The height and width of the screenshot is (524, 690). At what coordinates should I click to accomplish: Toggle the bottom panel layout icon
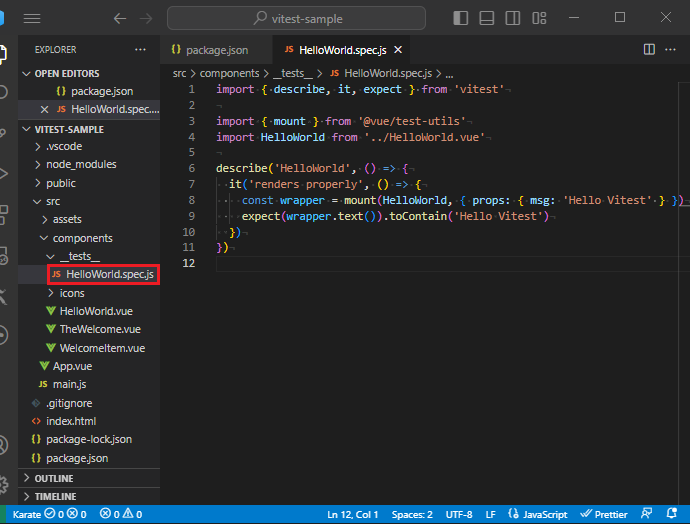486,18
